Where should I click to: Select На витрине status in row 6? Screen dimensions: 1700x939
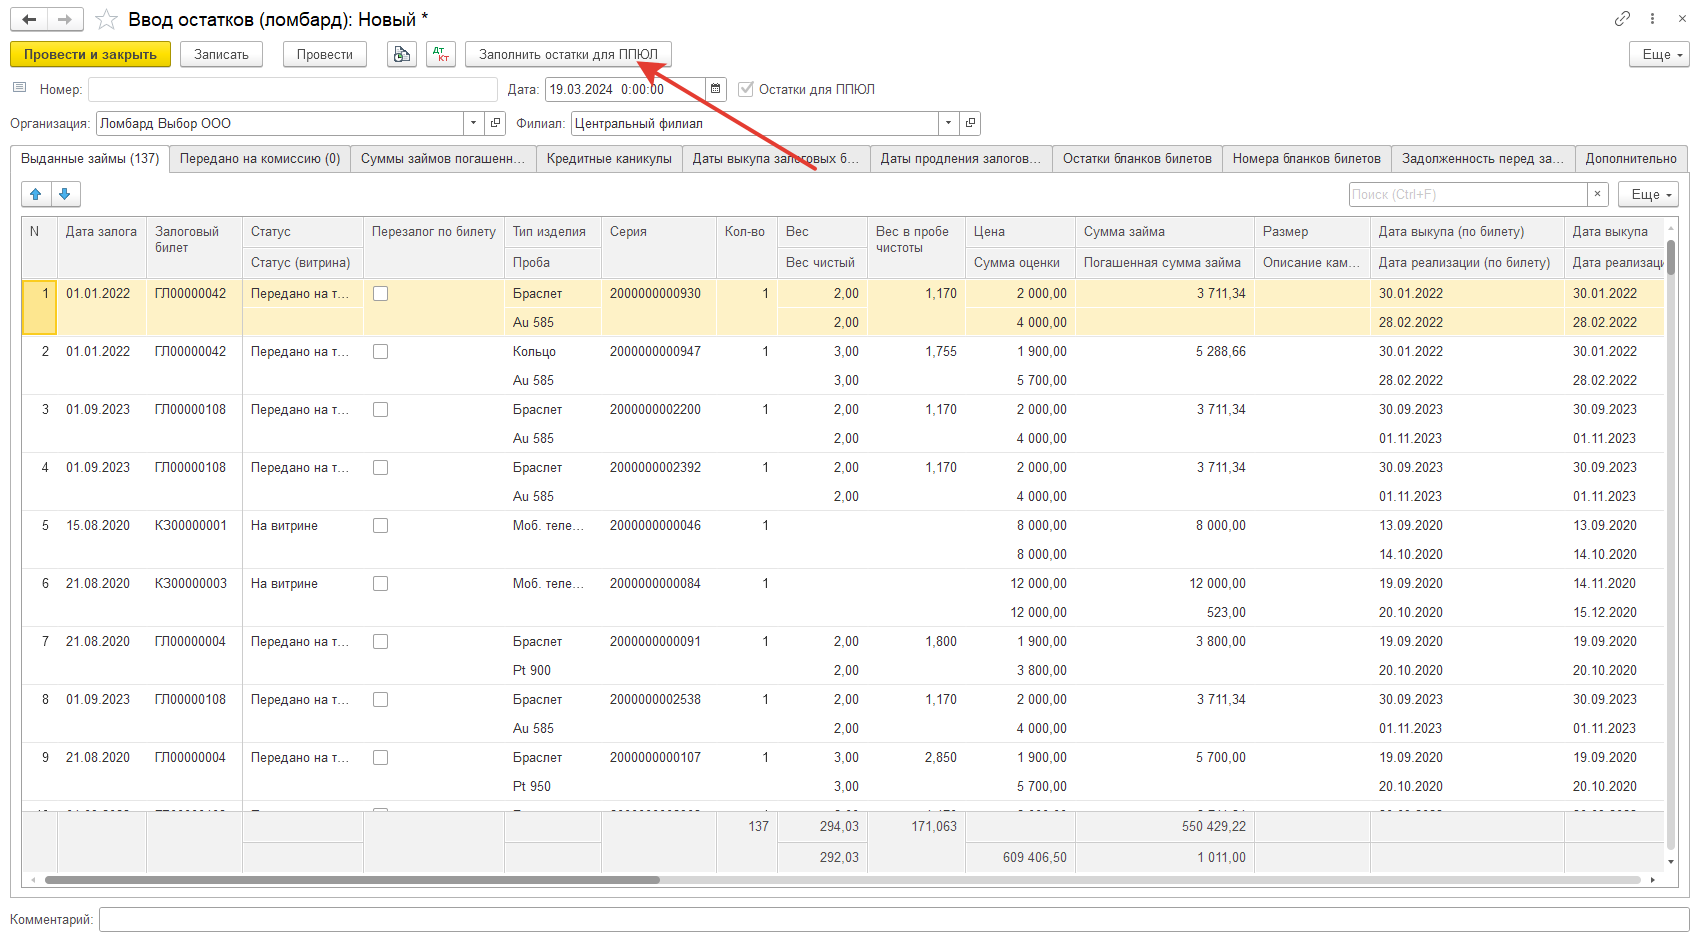pos(302,583)
